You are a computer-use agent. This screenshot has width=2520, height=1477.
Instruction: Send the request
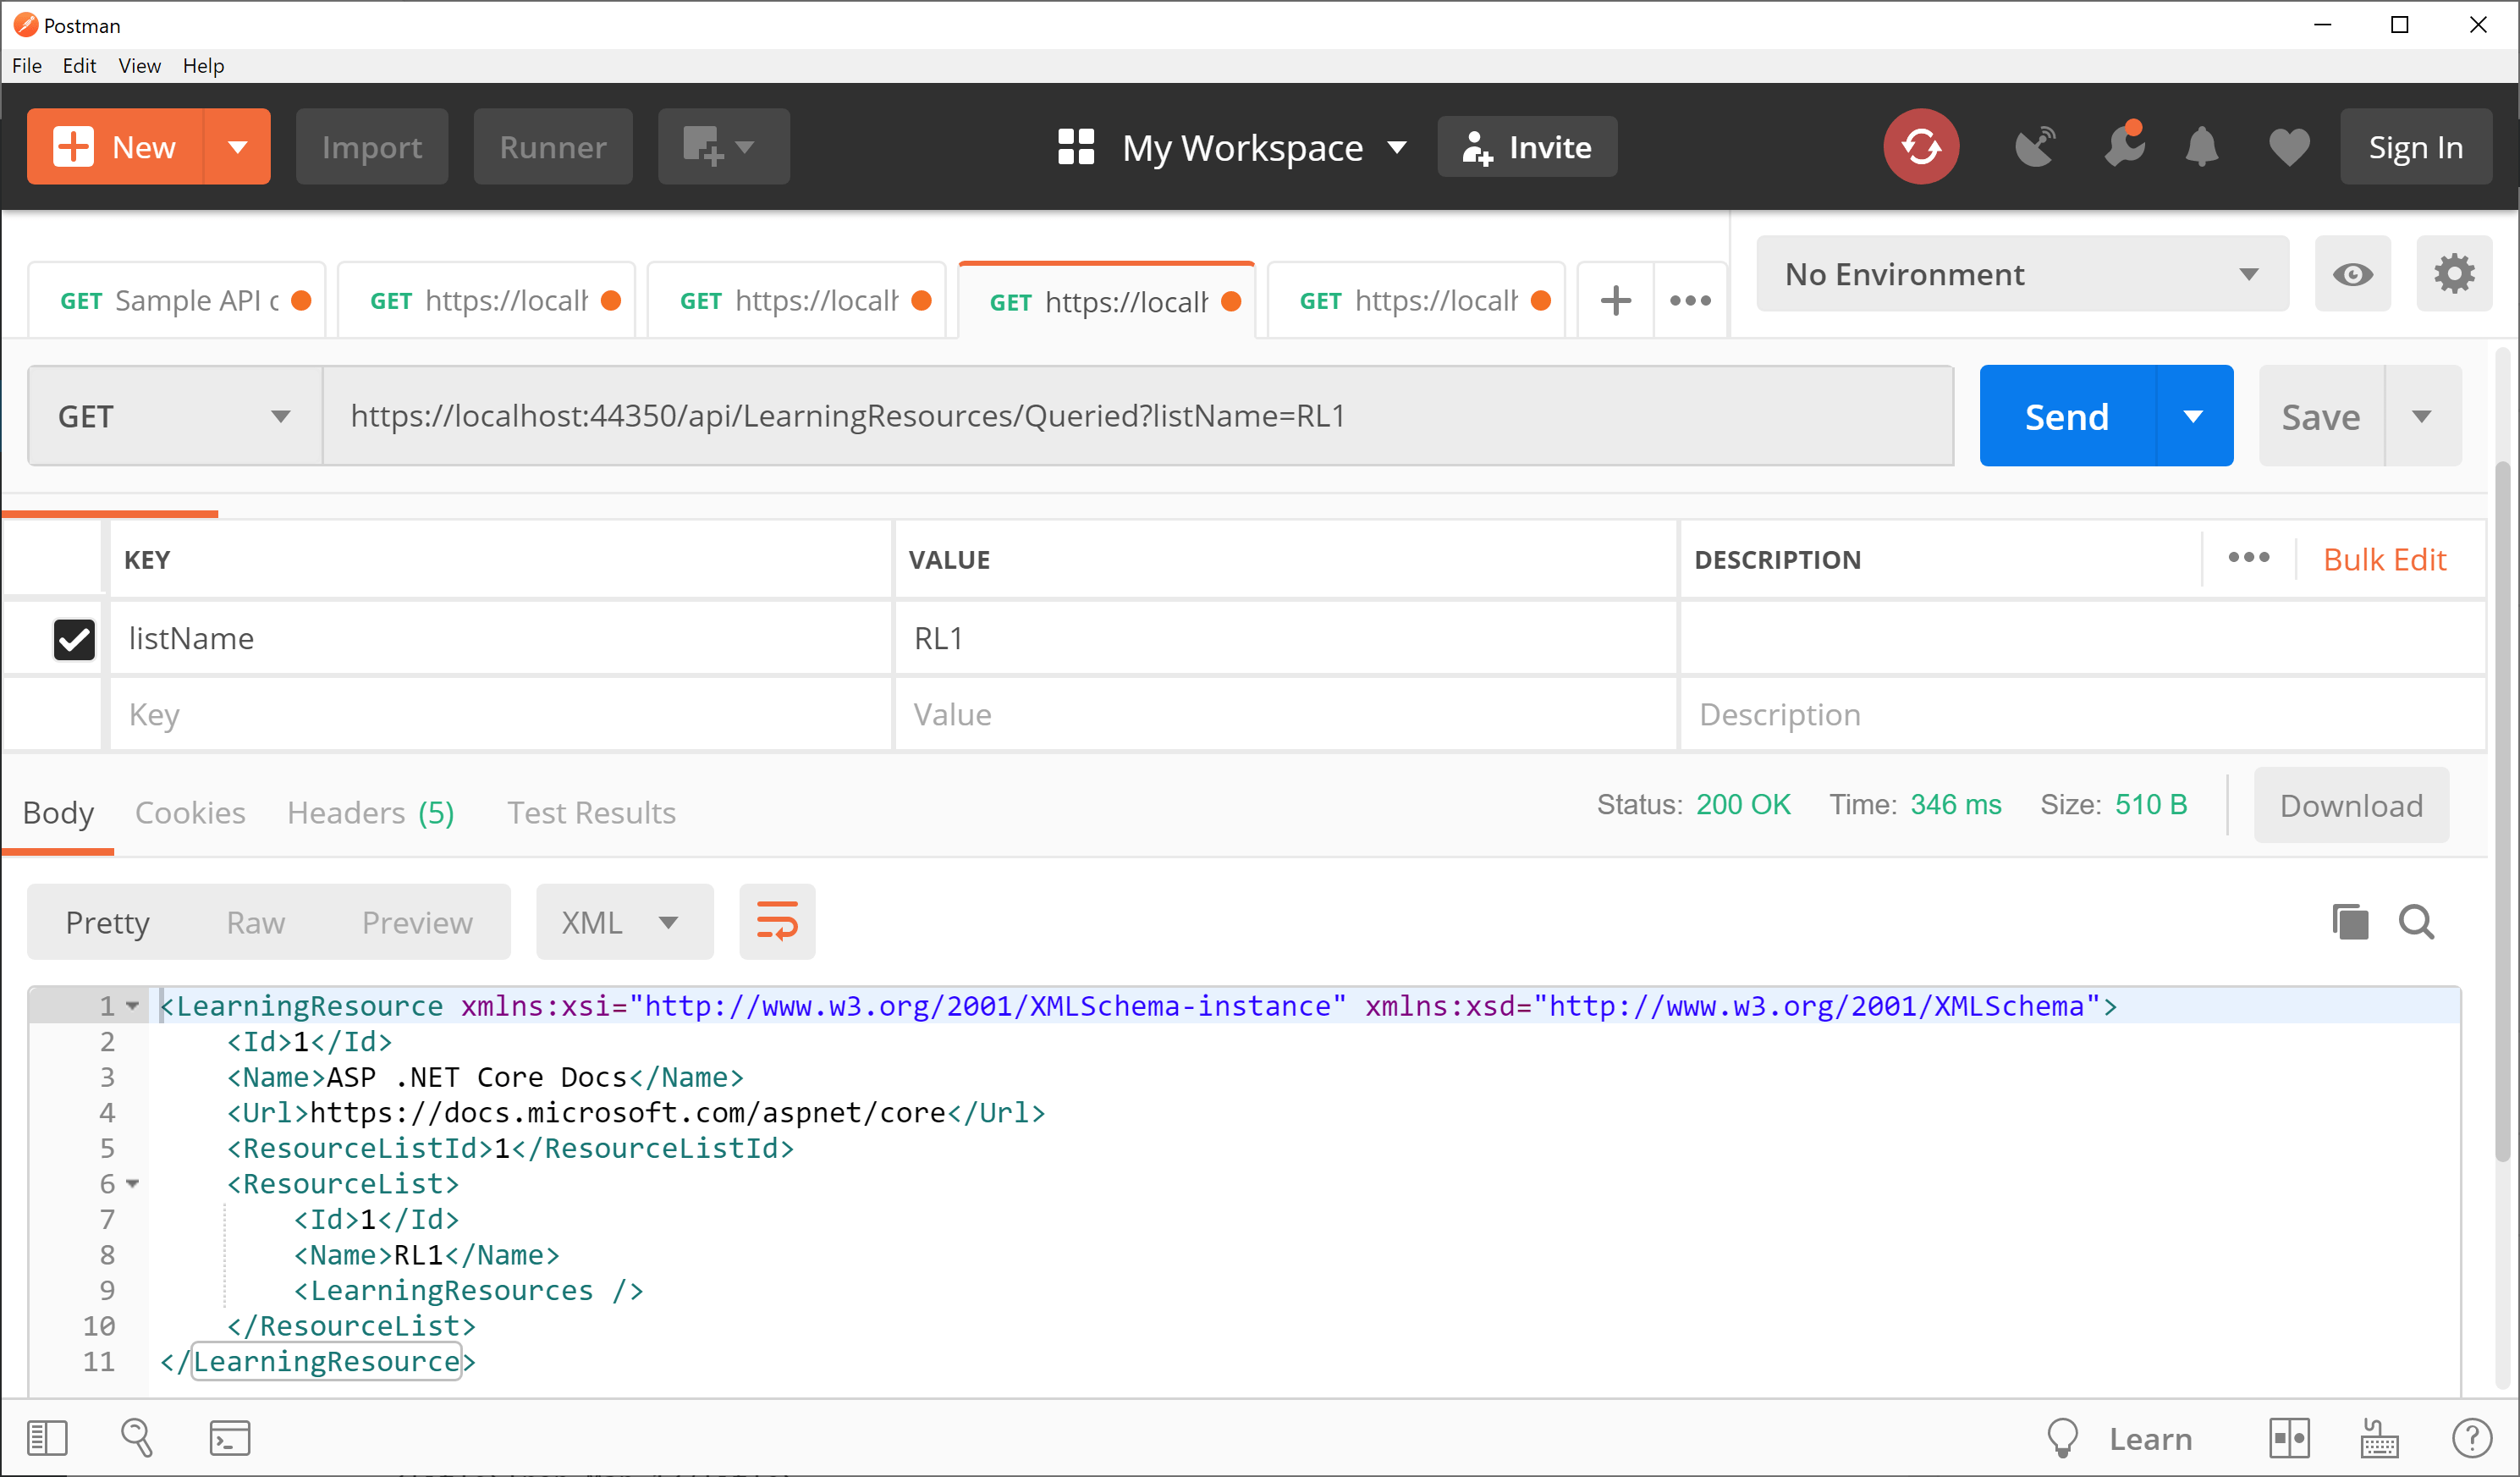[x=2065, y=415]
